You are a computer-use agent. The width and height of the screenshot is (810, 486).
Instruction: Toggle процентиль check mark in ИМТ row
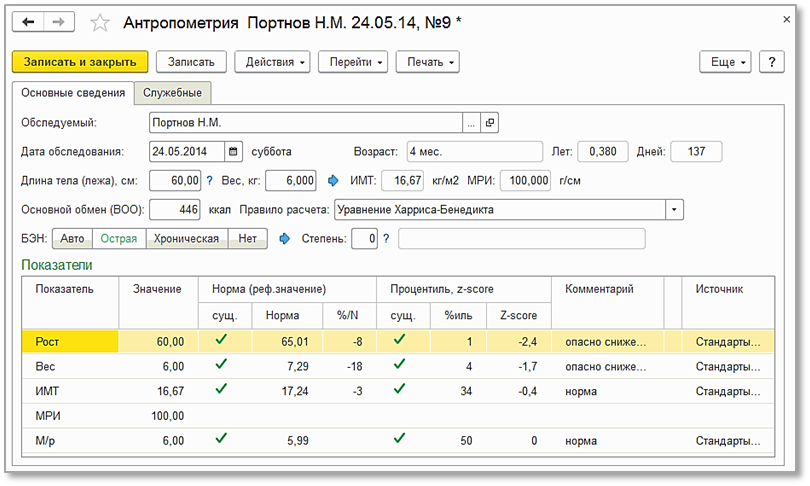pyautogui.click(x=399, y=389)
